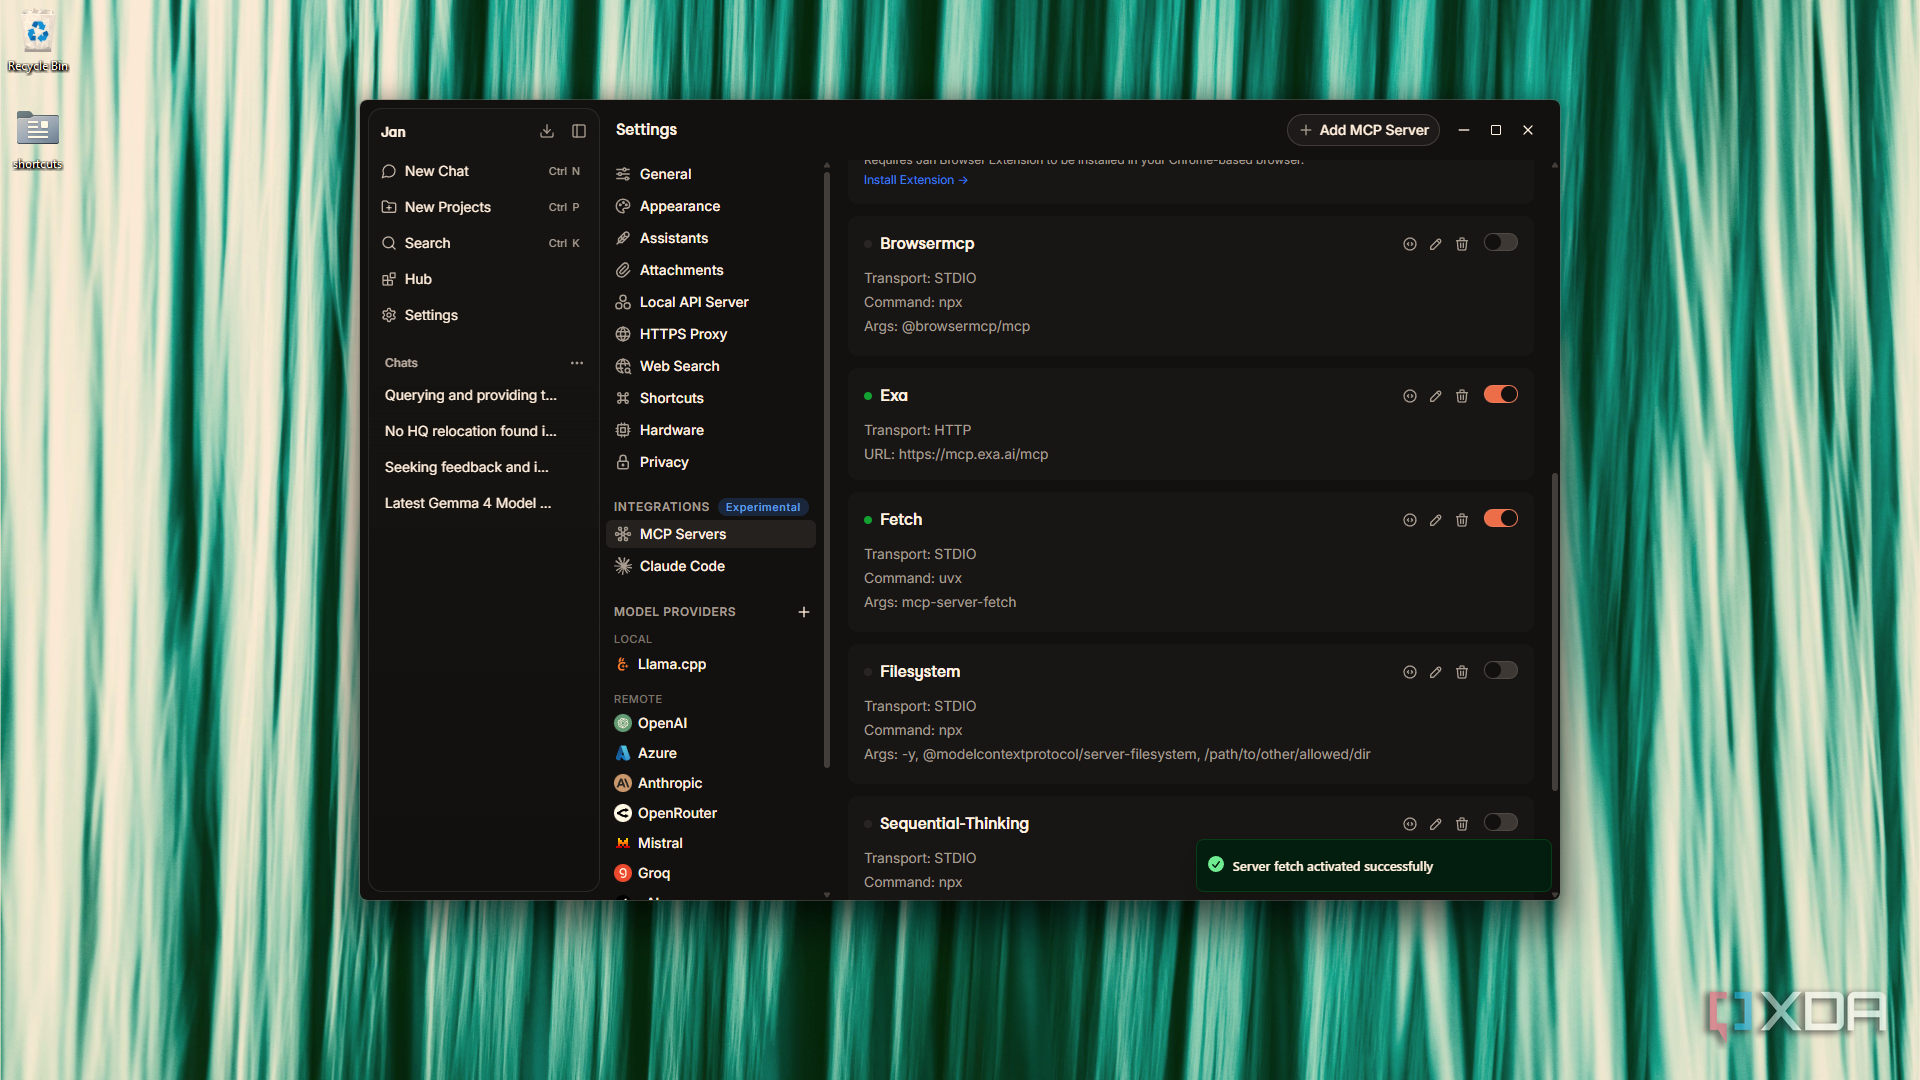
Task: Click the Add MCP Server button
Action: [x=1363, y=130]
